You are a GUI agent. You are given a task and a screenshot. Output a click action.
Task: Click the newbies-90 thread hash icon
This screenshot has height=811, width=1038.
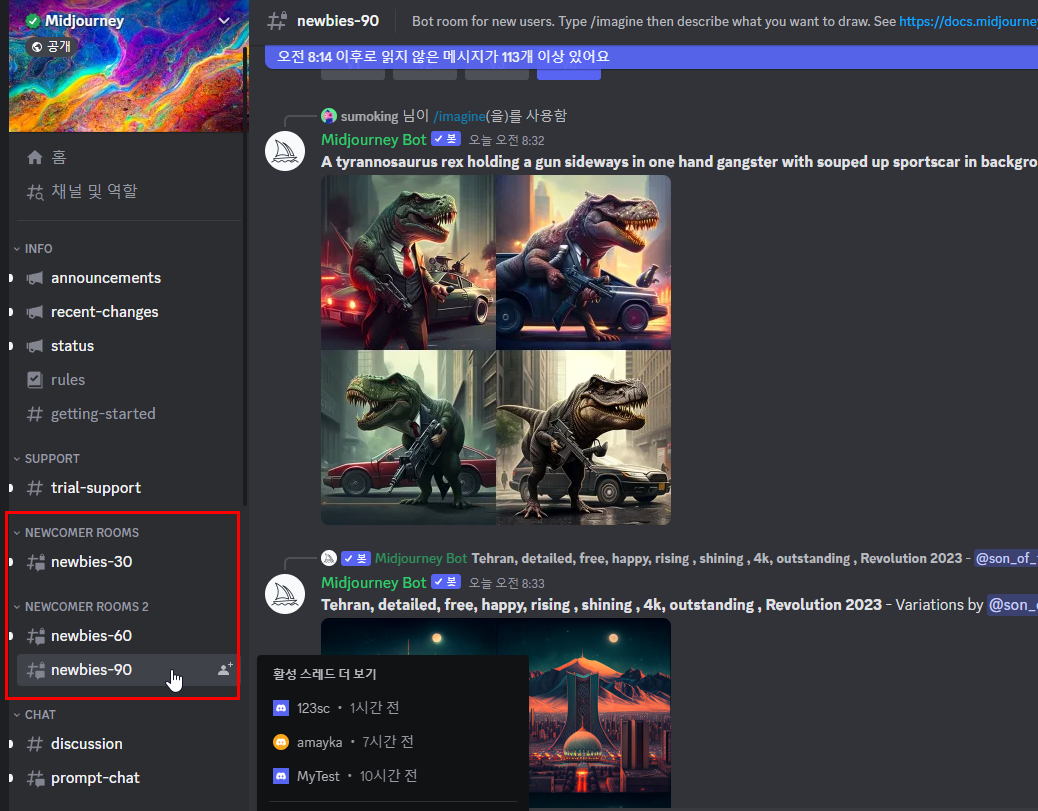35,670
